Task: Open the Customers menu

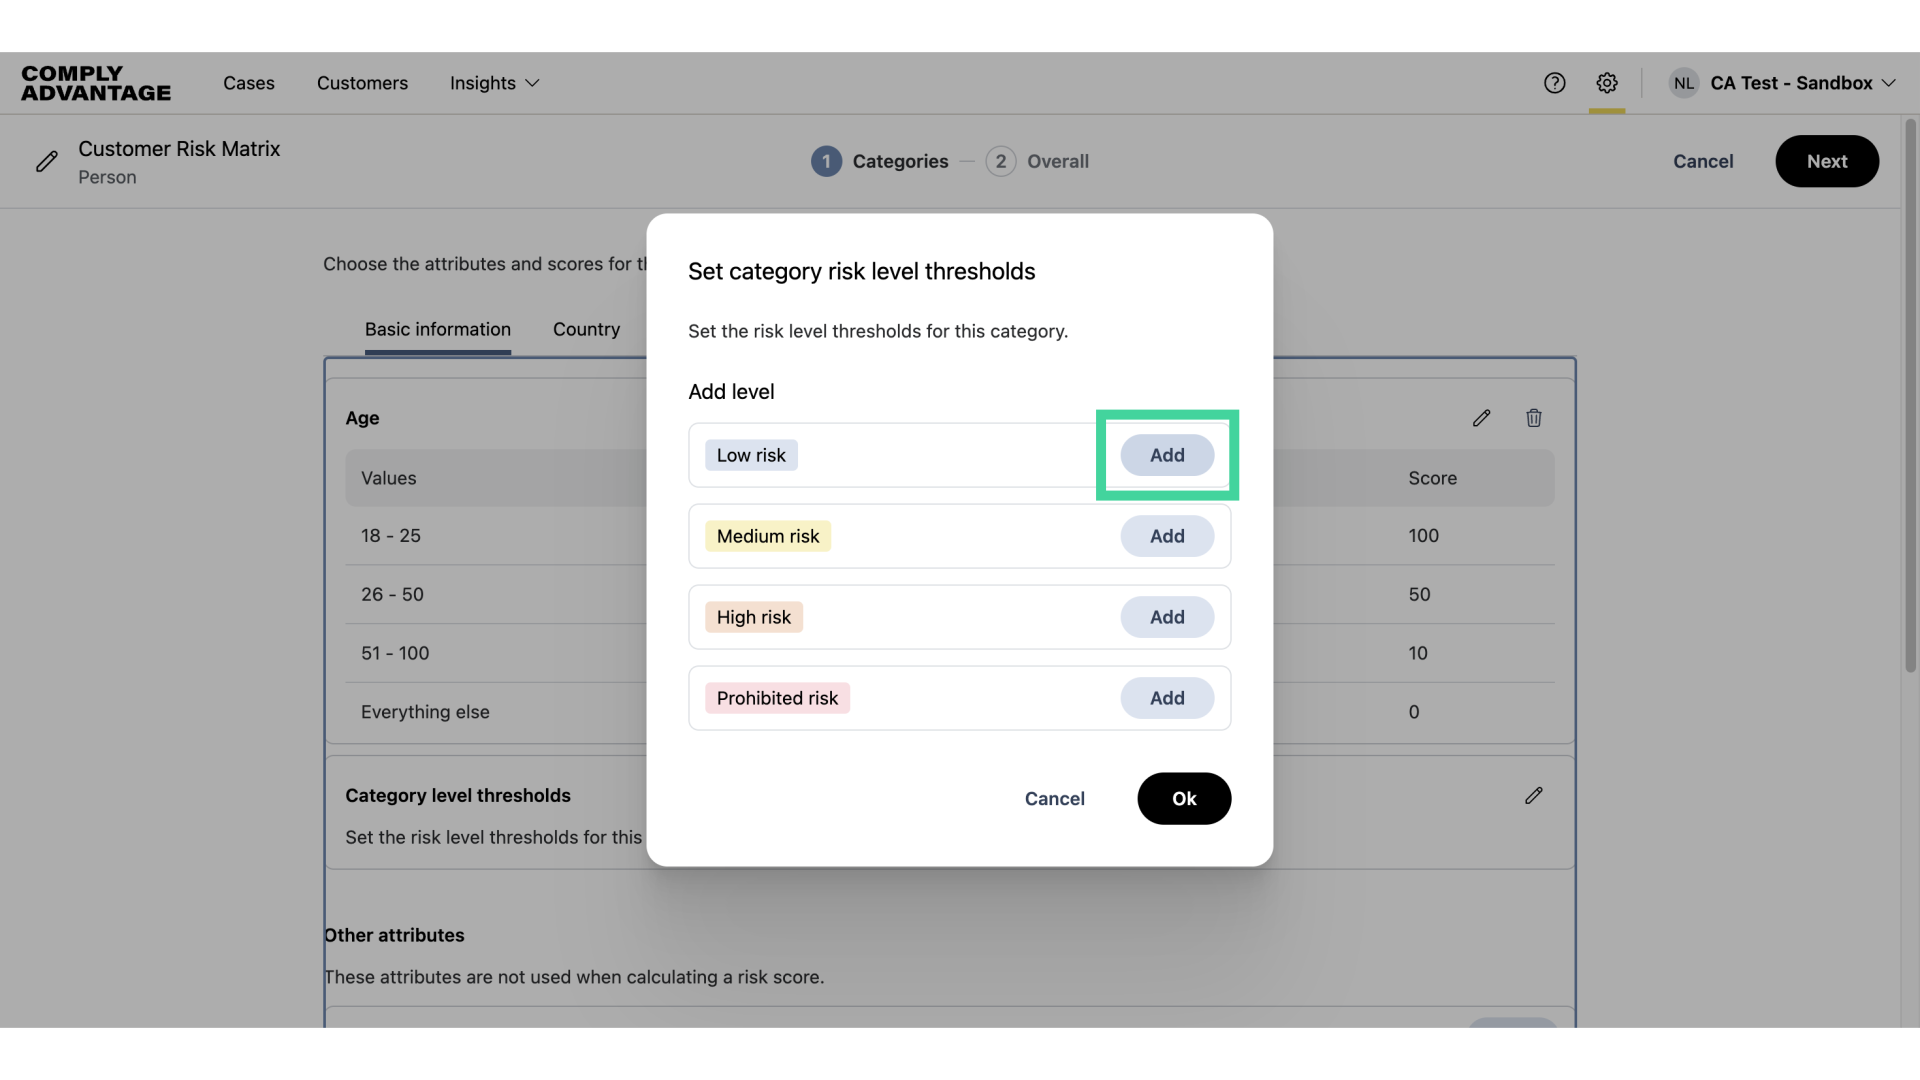Action: (362, 83)
